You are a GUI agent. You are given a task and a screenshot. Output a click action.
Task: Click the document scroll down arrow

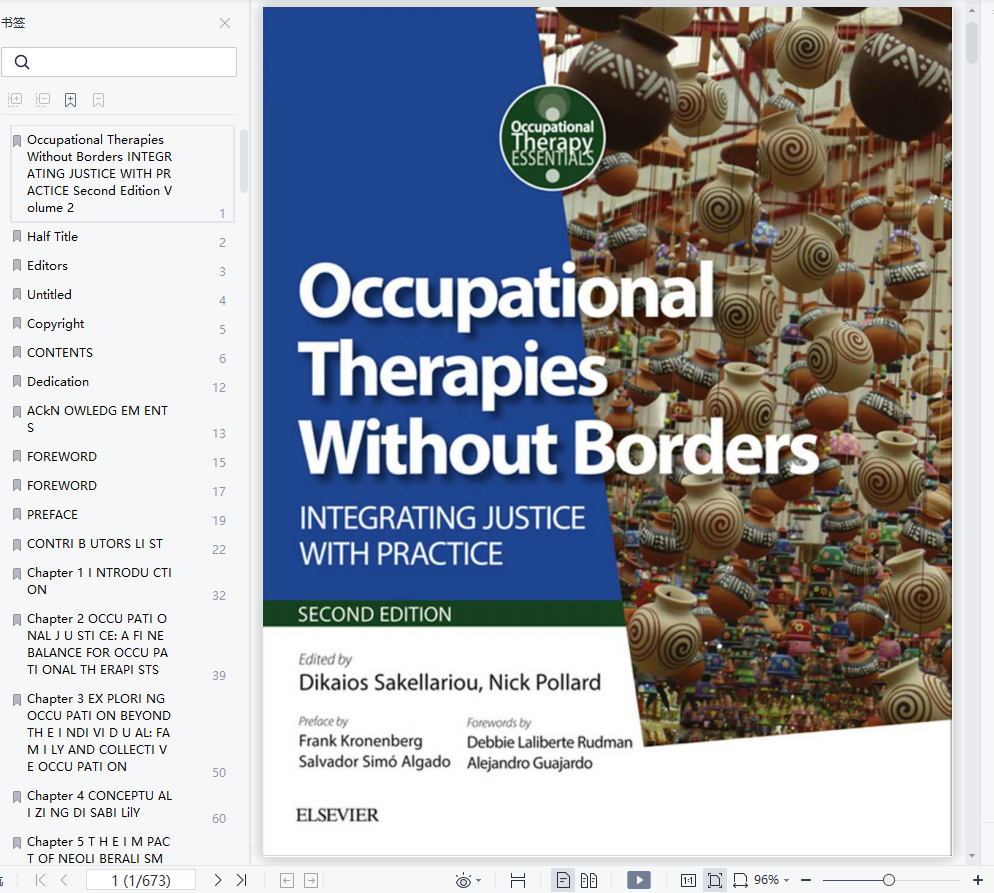coord(972,856)
